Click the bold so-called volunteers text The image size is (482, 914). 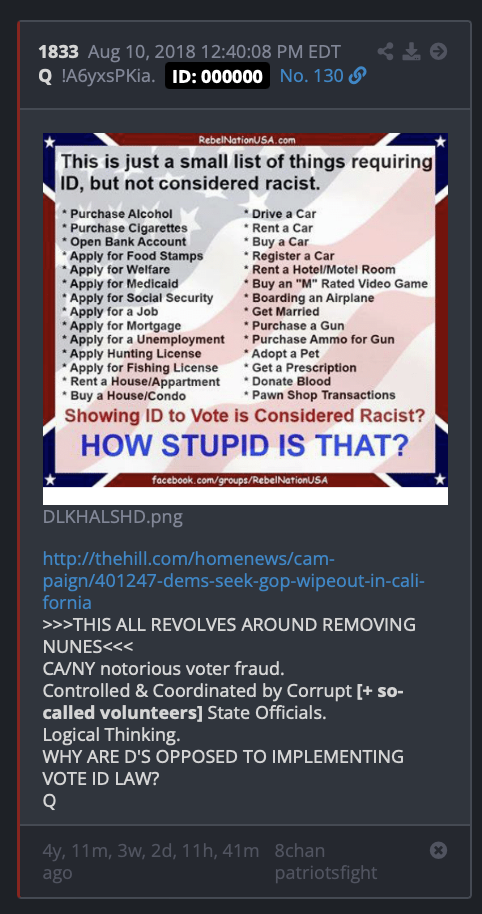222,702
